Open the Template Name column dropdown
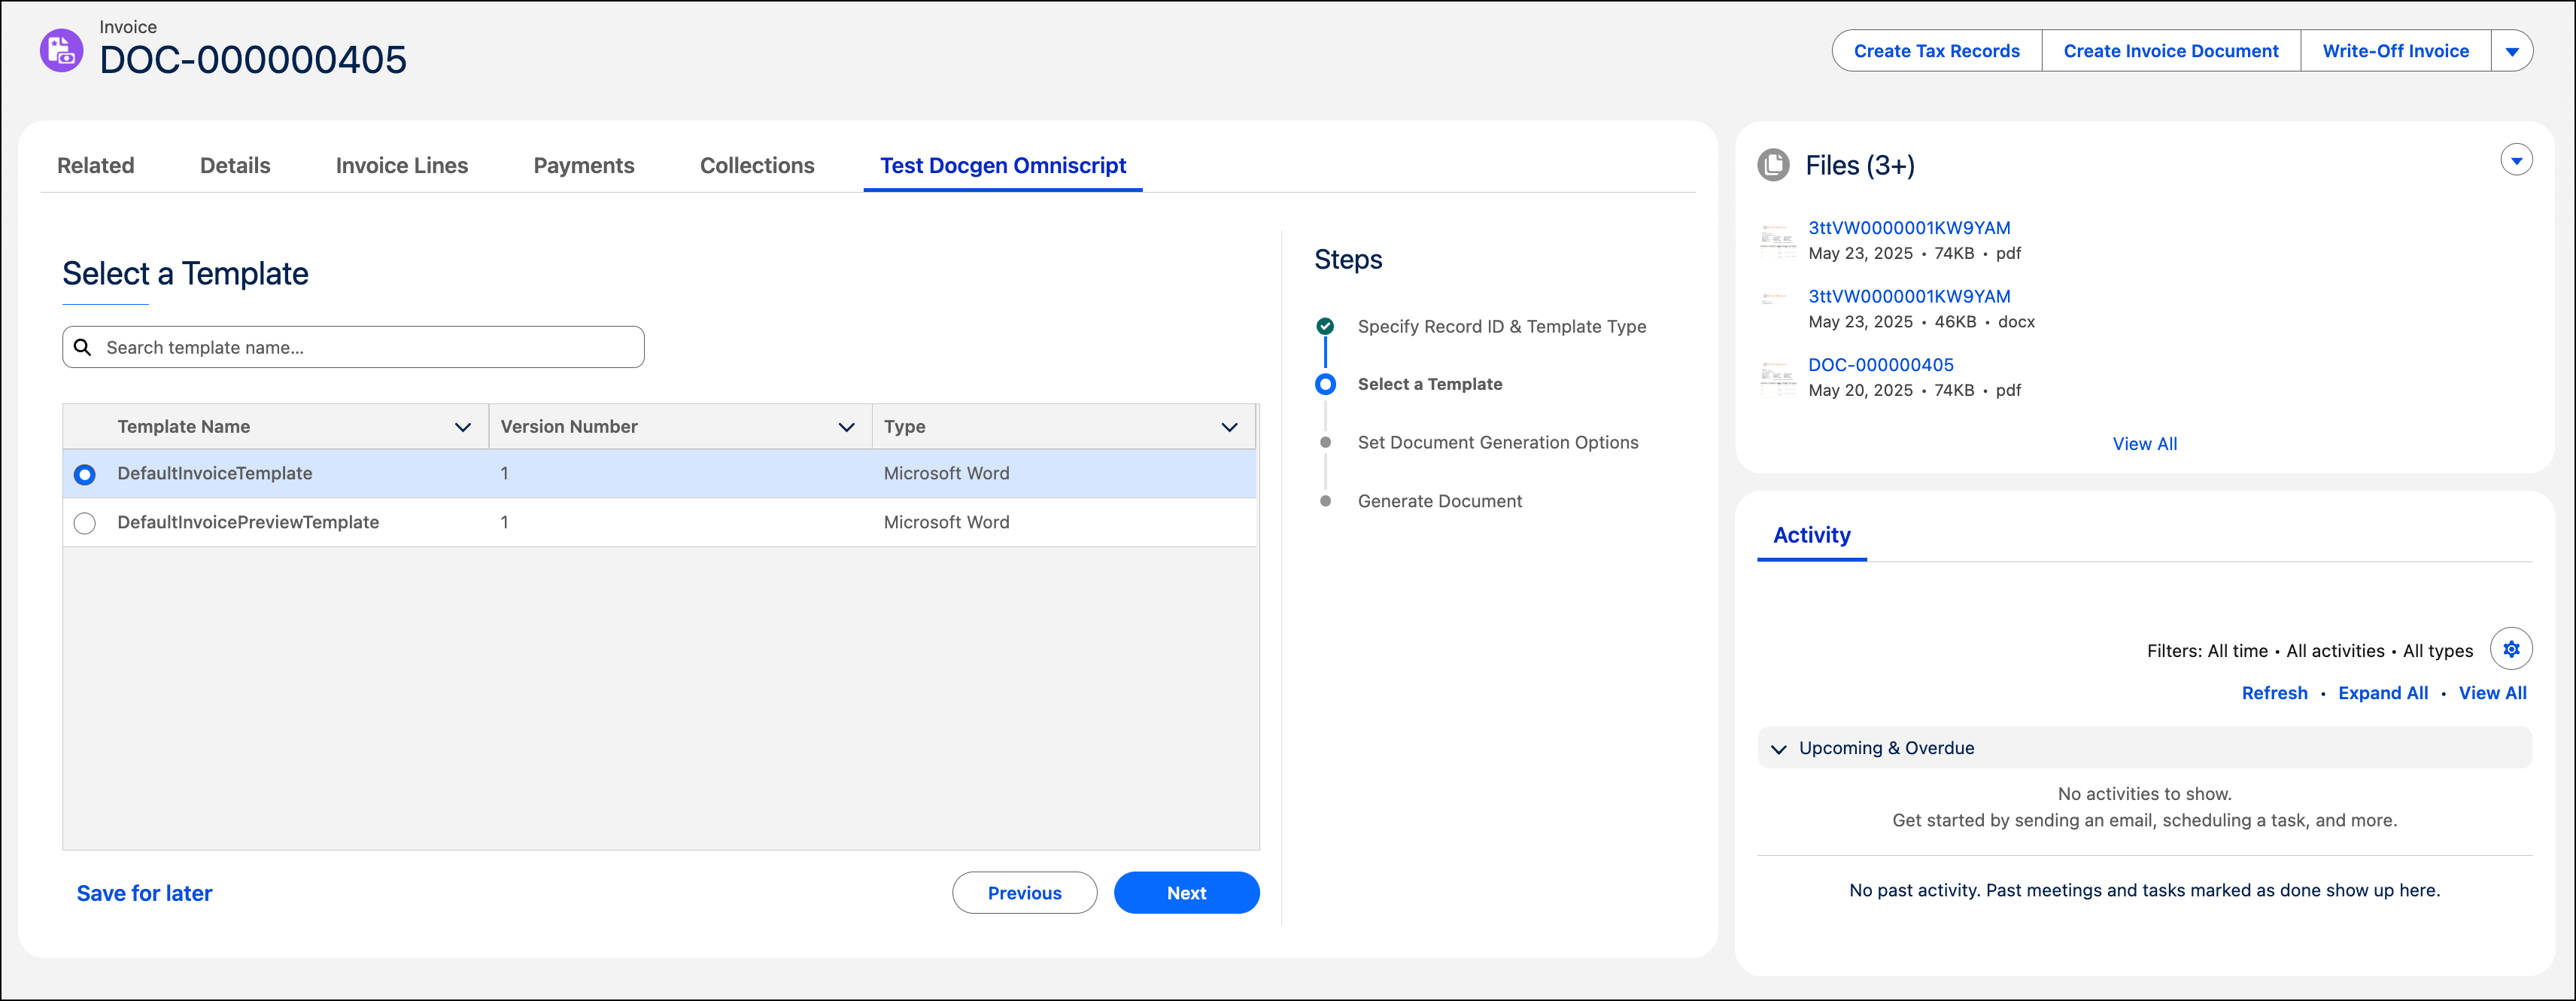The width and height of the screenshot is (2576, 1001). coord(462,427)
